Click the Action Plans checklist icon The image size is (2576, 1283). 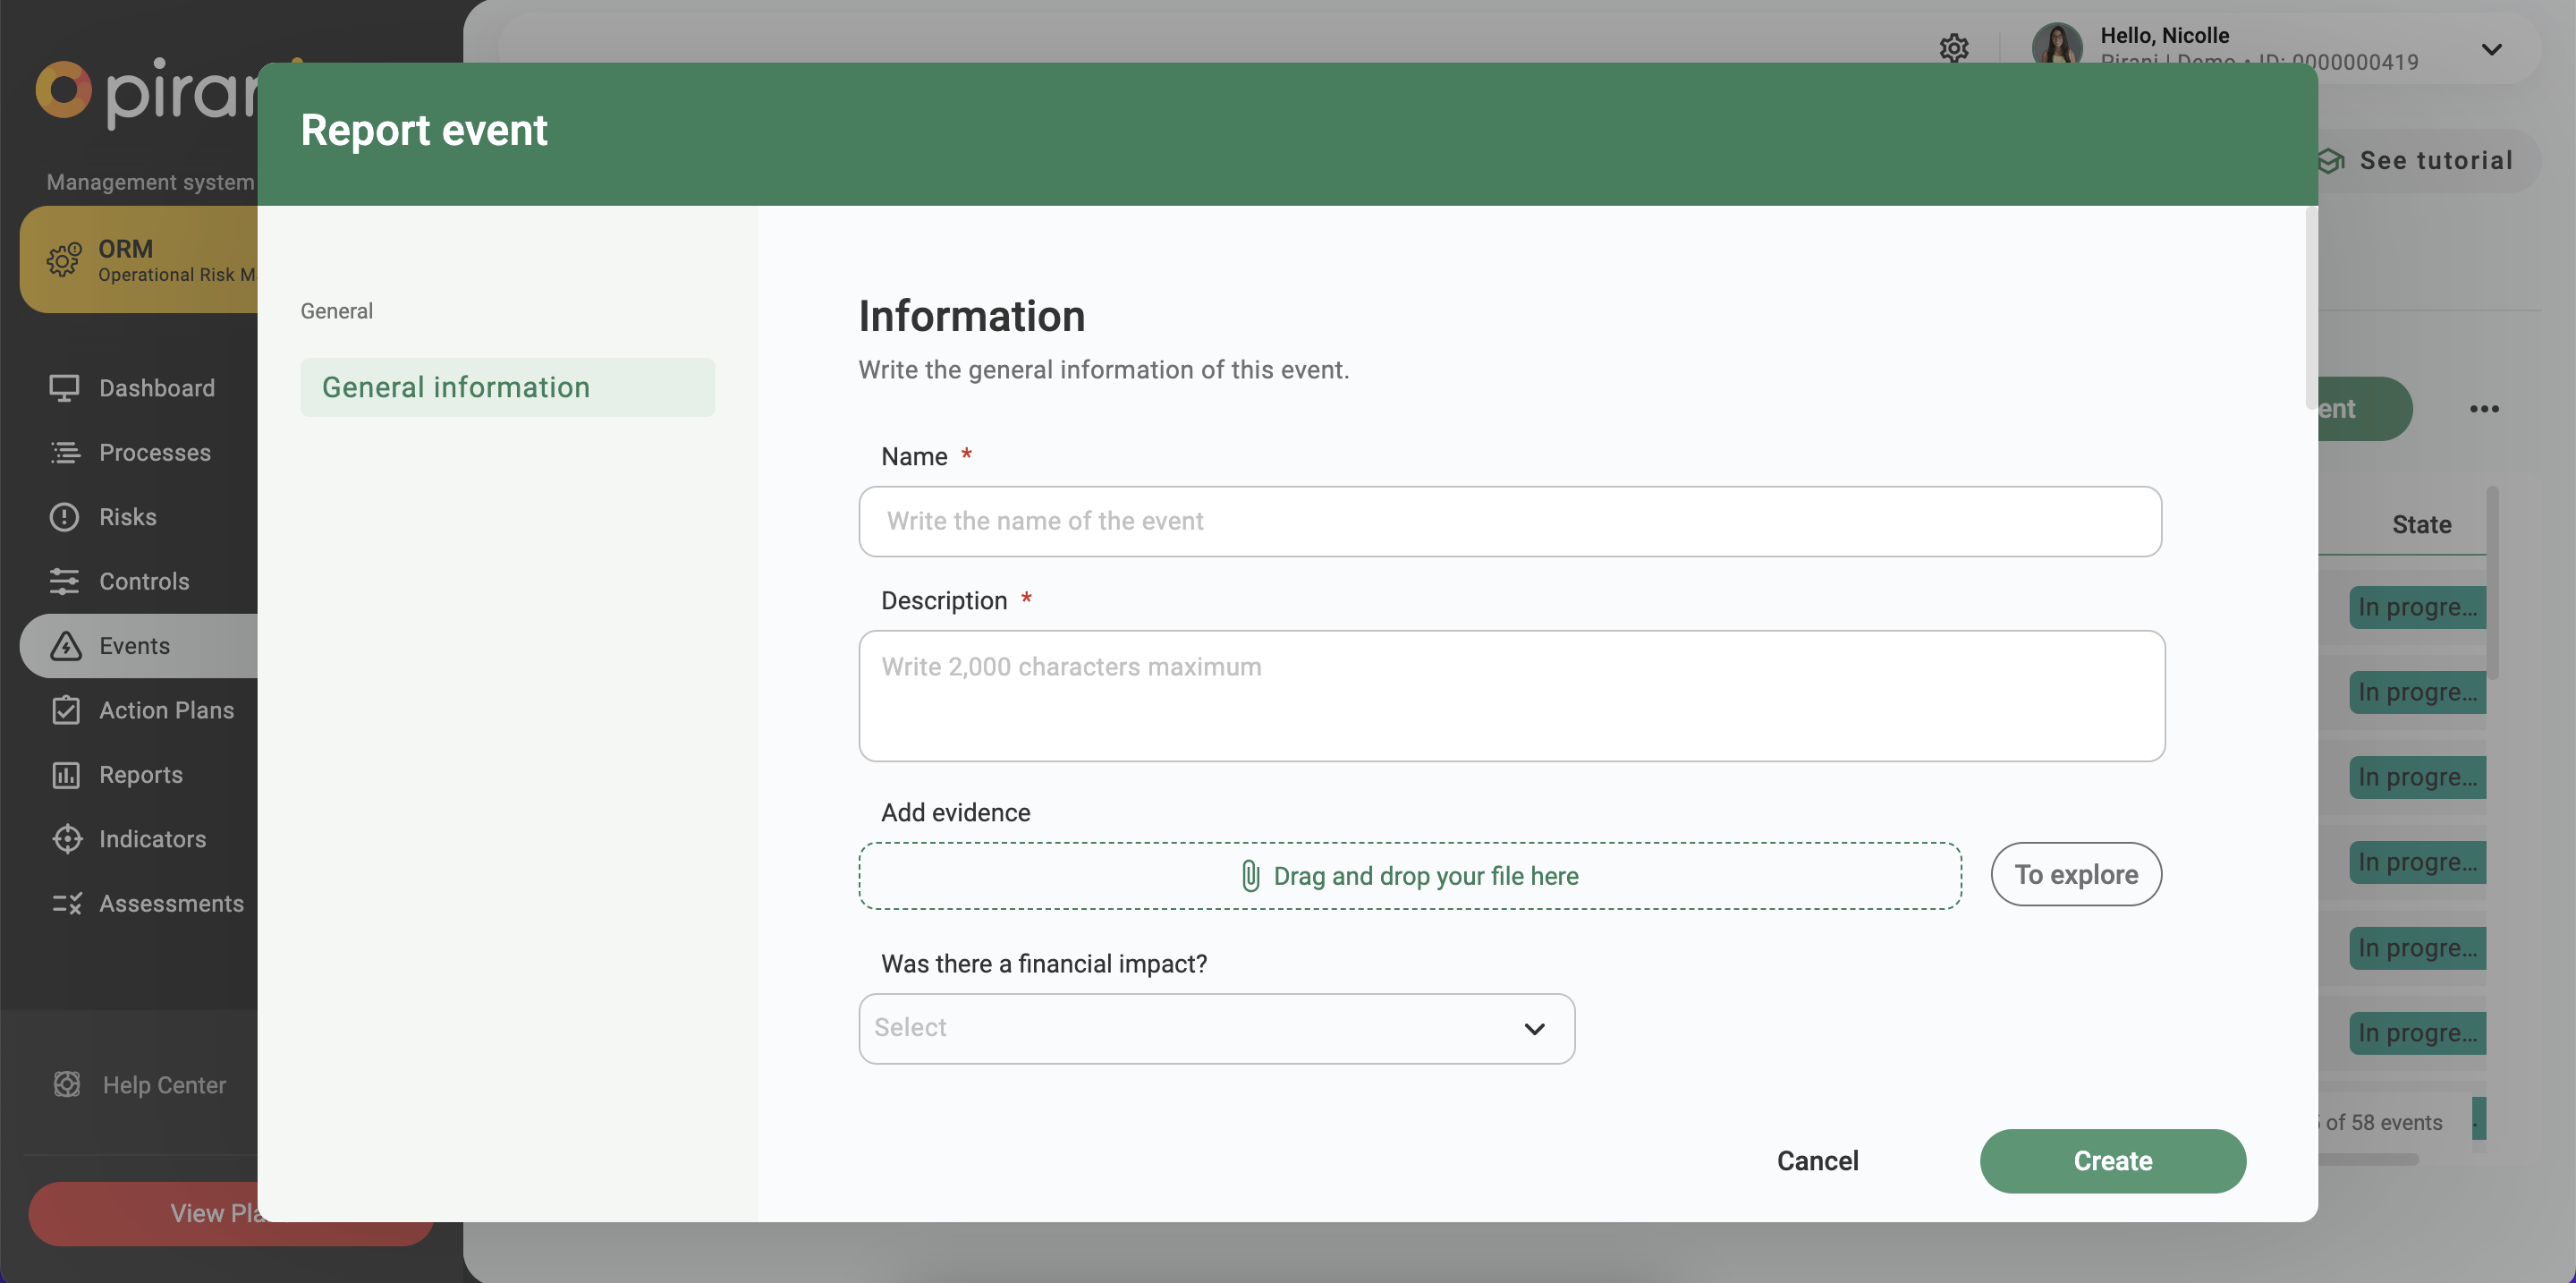tap(65, 710)
